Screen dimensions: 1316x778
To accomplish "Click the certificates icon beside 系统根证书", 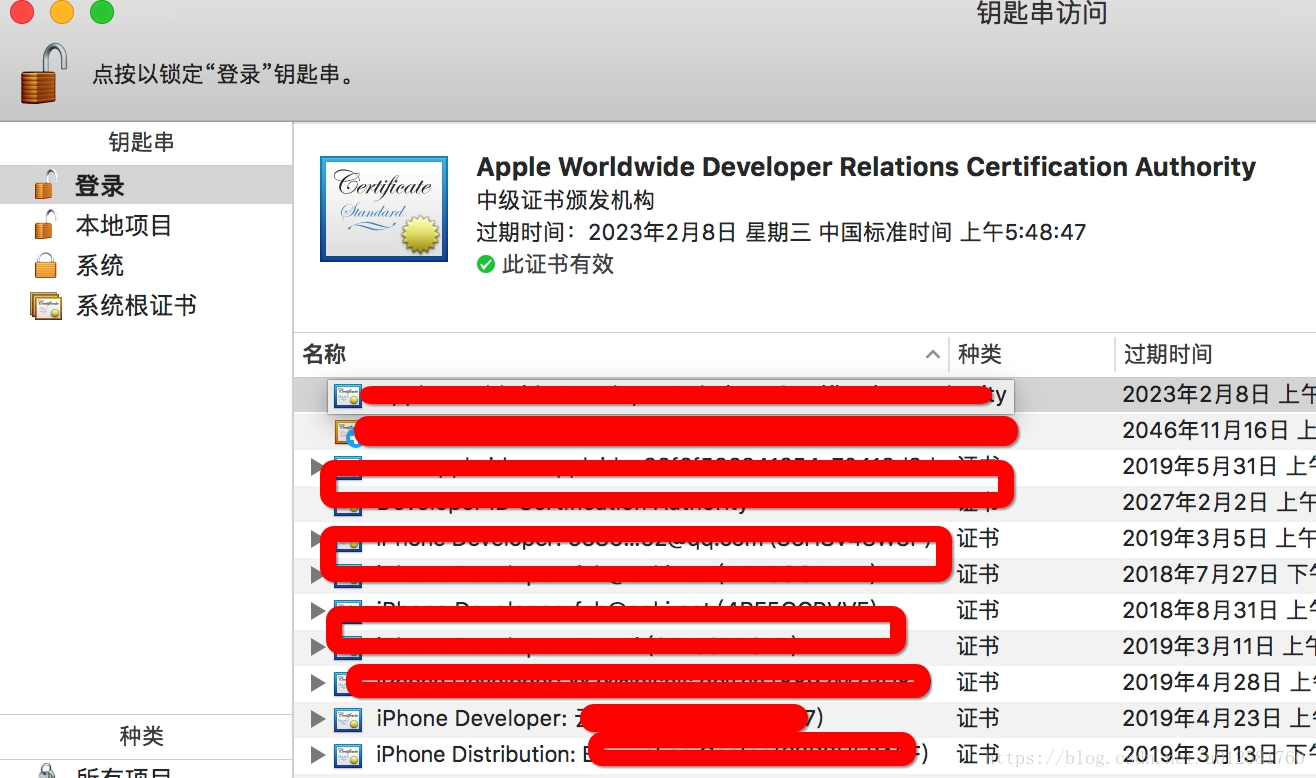I will 47,306.
